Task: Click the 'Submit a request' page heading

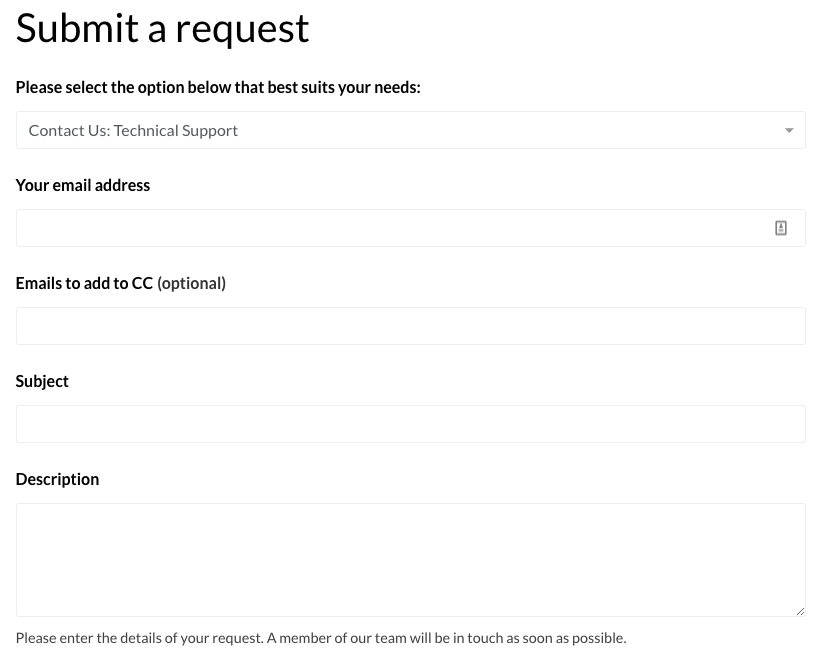Action: [x=162, y=28]
